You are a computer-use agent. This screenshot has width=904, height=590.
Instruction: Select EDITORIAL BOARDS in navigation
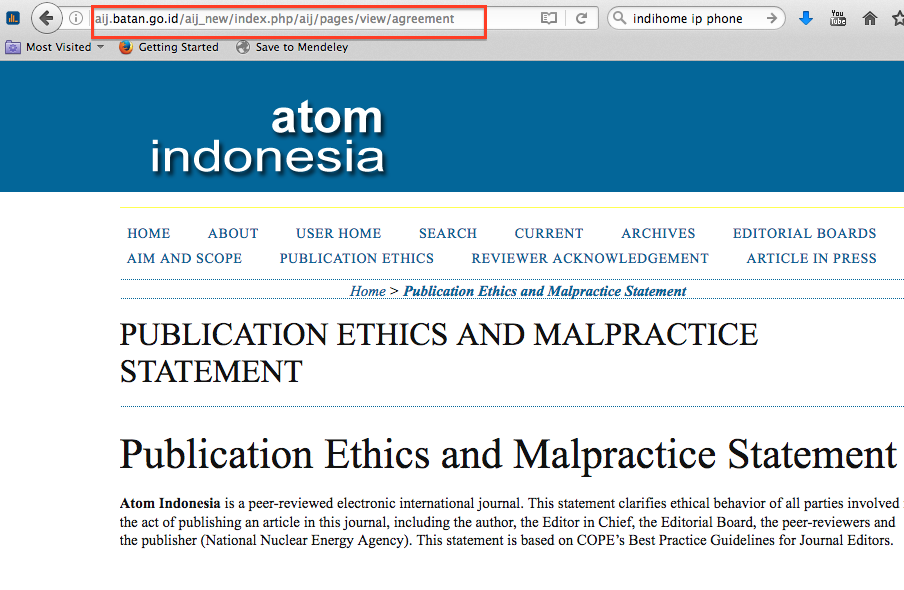[804, 233]
